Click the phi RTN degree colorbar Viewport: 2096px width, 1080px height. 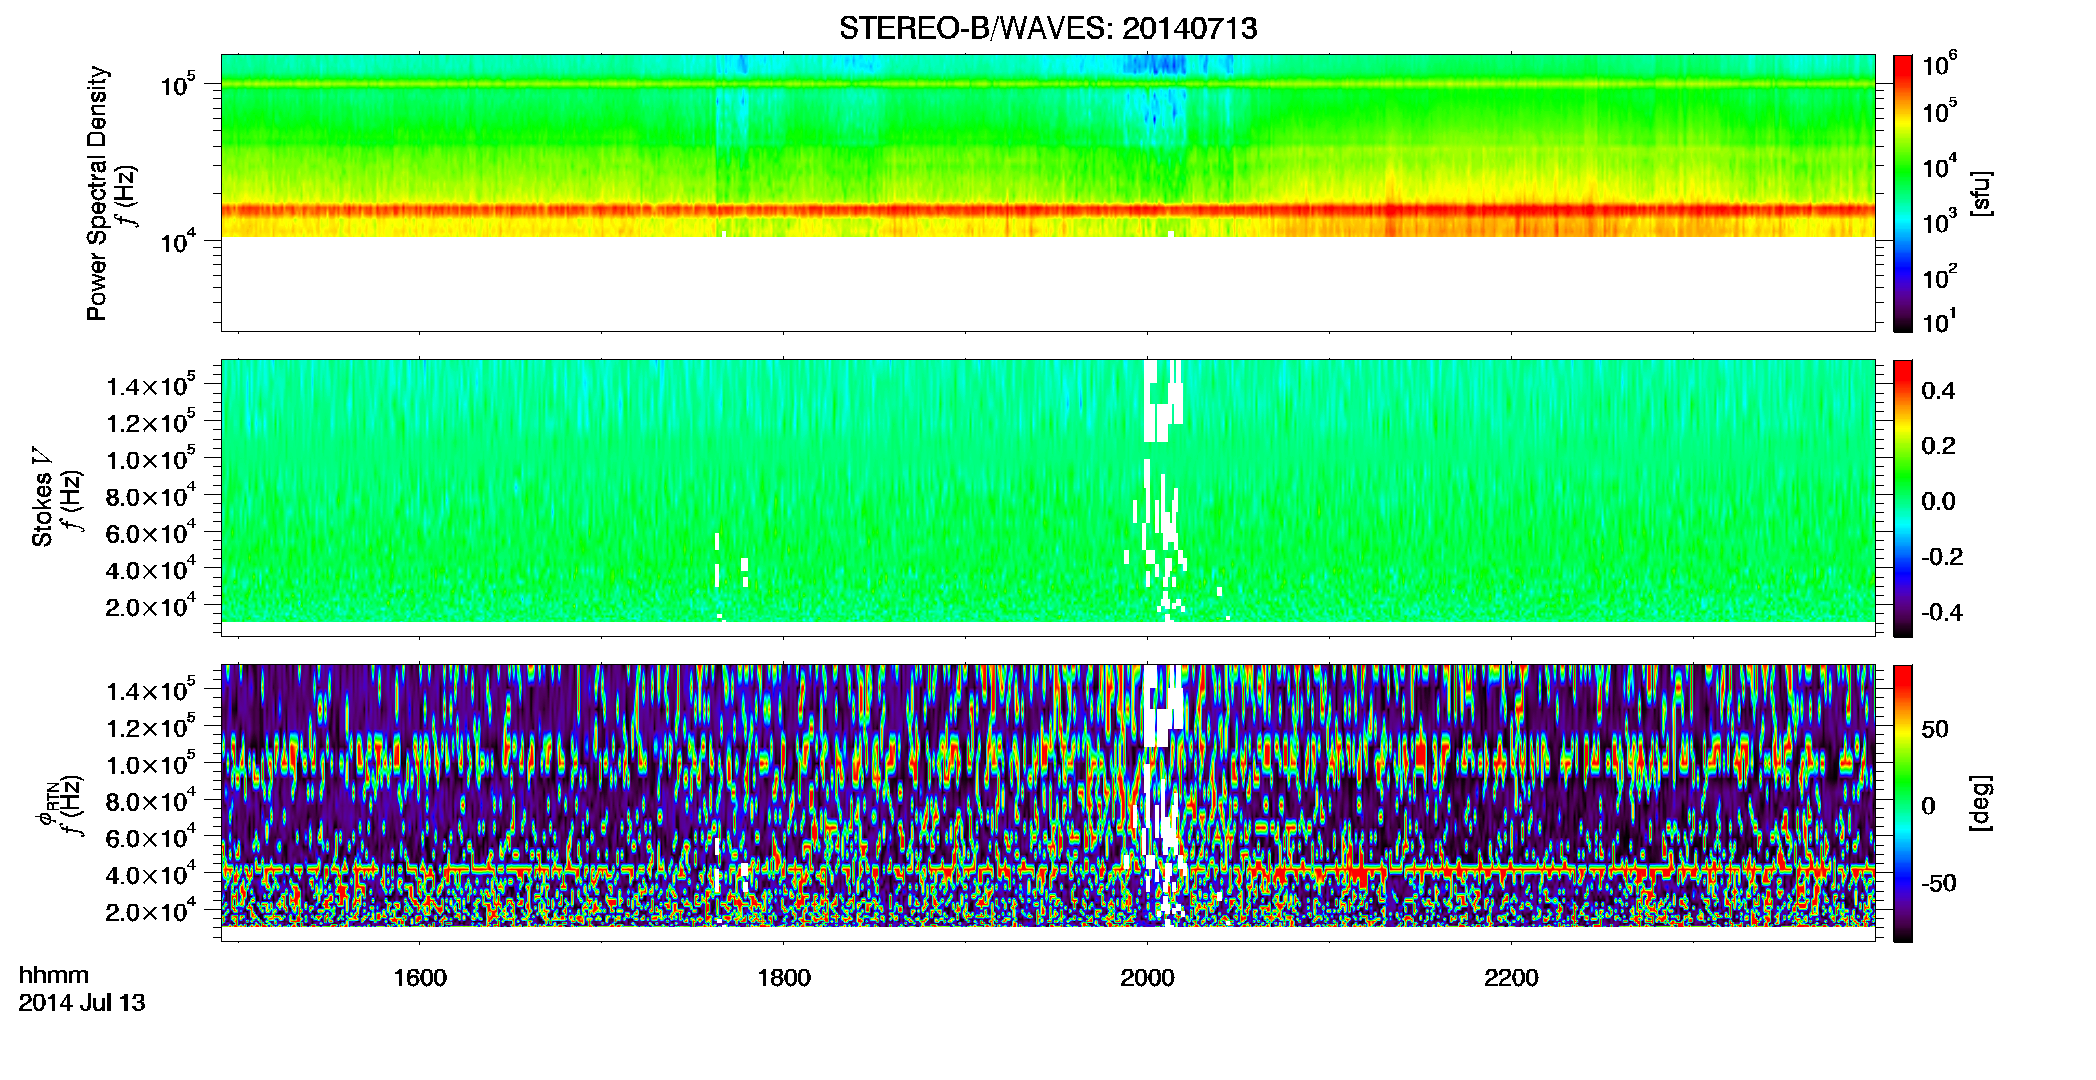[x=1903, y=803]
